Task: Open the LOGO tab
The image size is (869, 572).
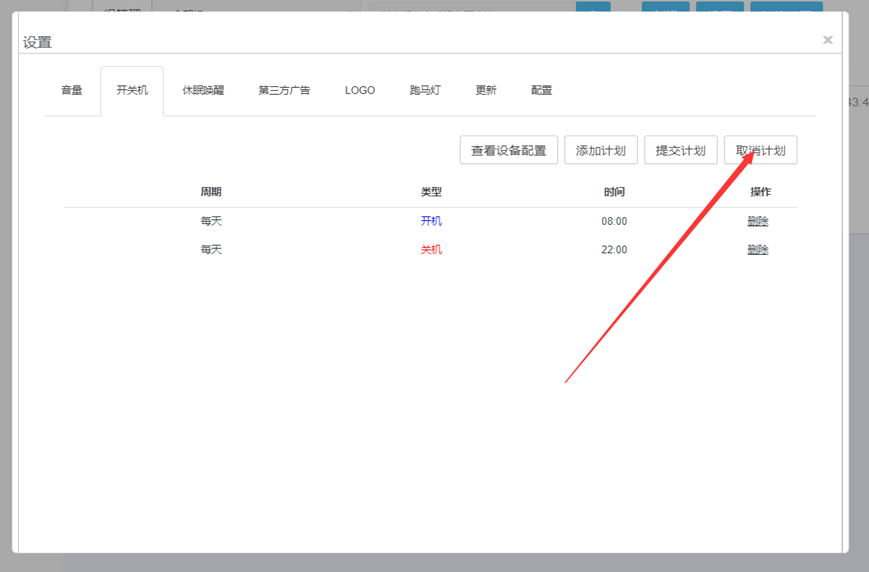Action: [x=360, y=90]
